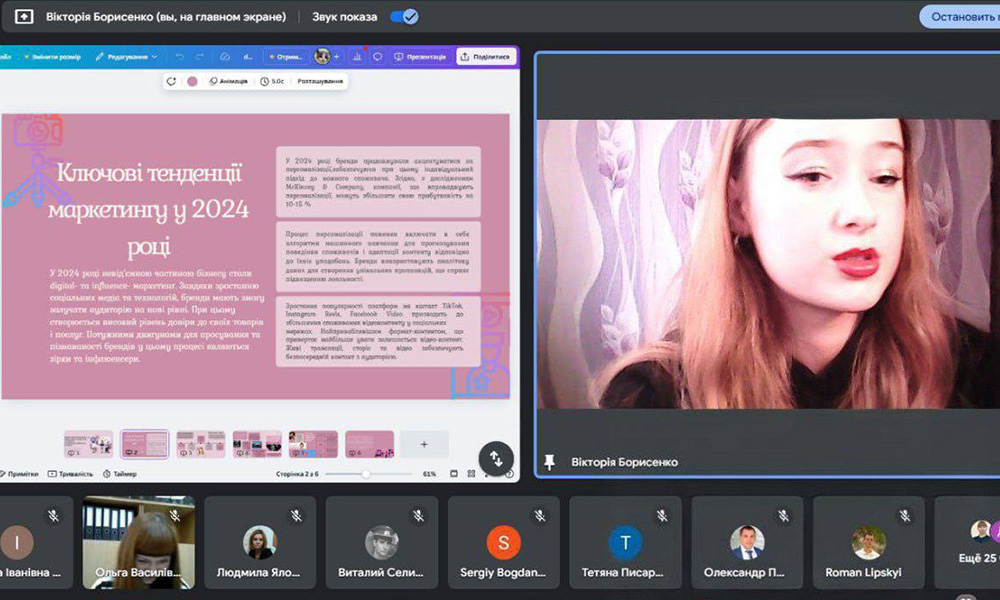Click the undo arrow in Canva toolbar
Screen dimensions: 1000x600
179,57
